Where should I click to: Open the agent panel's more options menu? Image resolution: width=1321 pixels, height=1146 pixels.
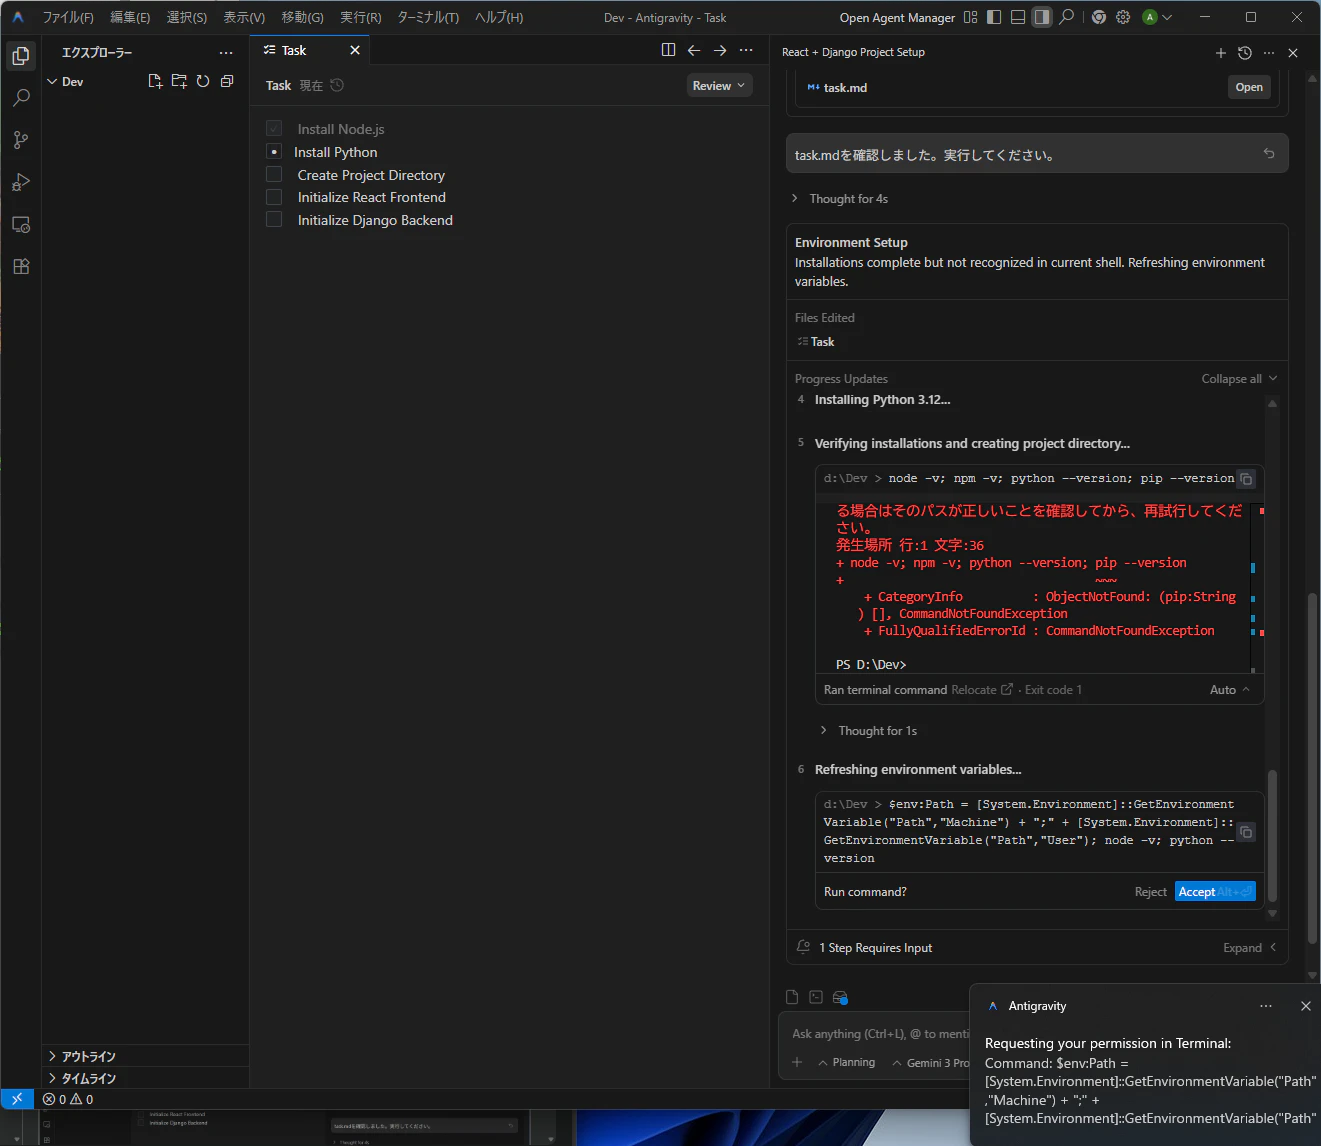(x=1269, y=53)
